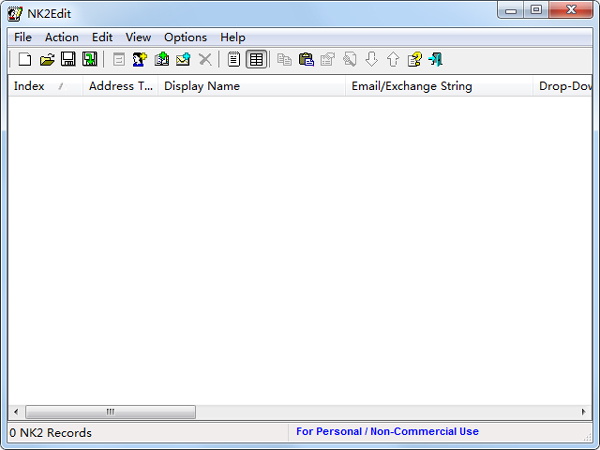600x450 pixels.
Task: Click '0 NK2 Records' status text
Action: pyautogui.click(x=51, y=433)
